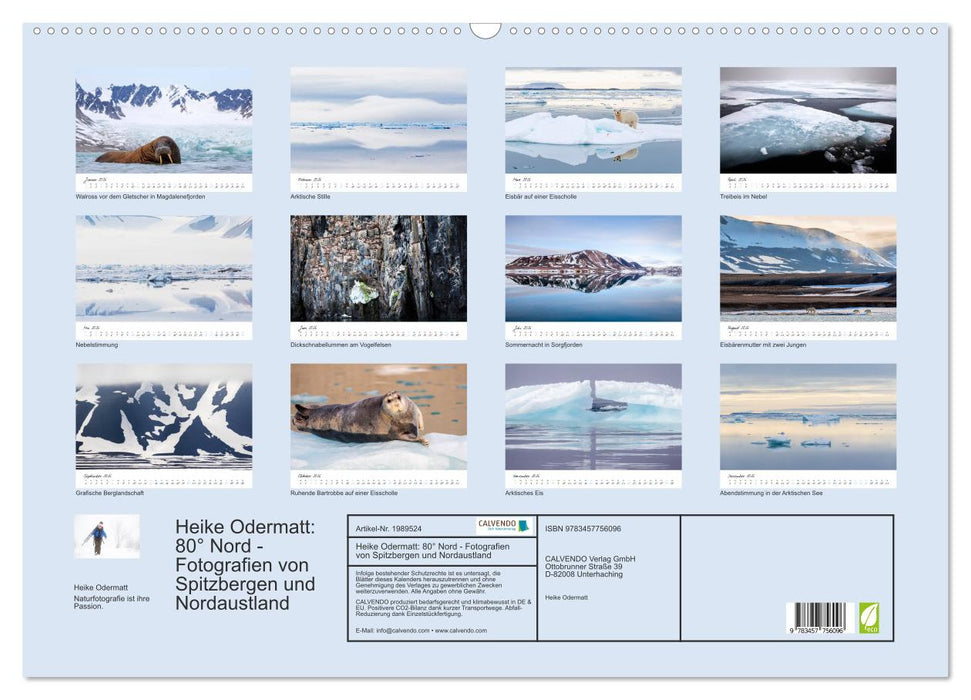Open the www.calvendo.com website link
Image resolution: width=971 pixels, height=700 pixels.
click(460, 630)
